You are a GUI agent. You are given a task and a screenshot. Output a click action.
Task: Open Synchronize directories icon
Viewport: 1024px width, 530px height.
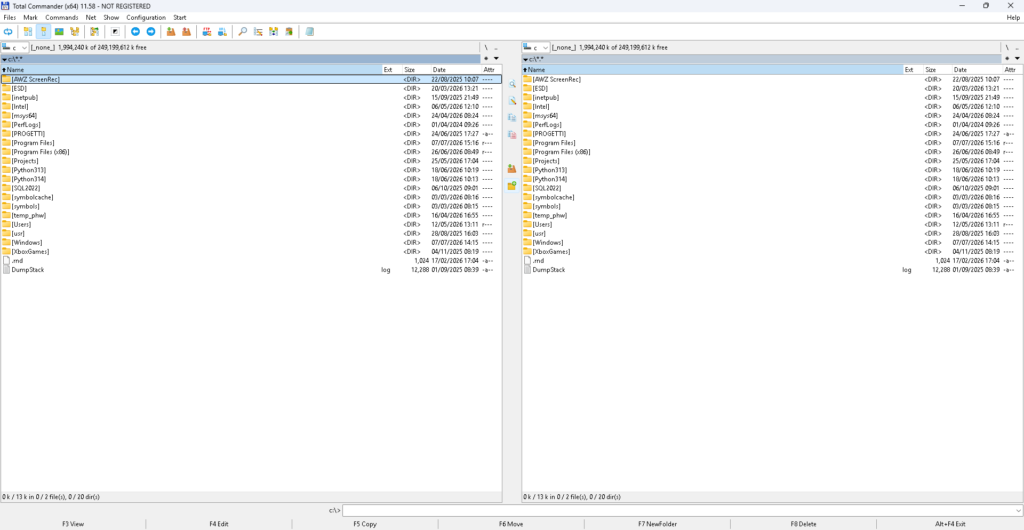pyautogui.click(x=274, y=31)
